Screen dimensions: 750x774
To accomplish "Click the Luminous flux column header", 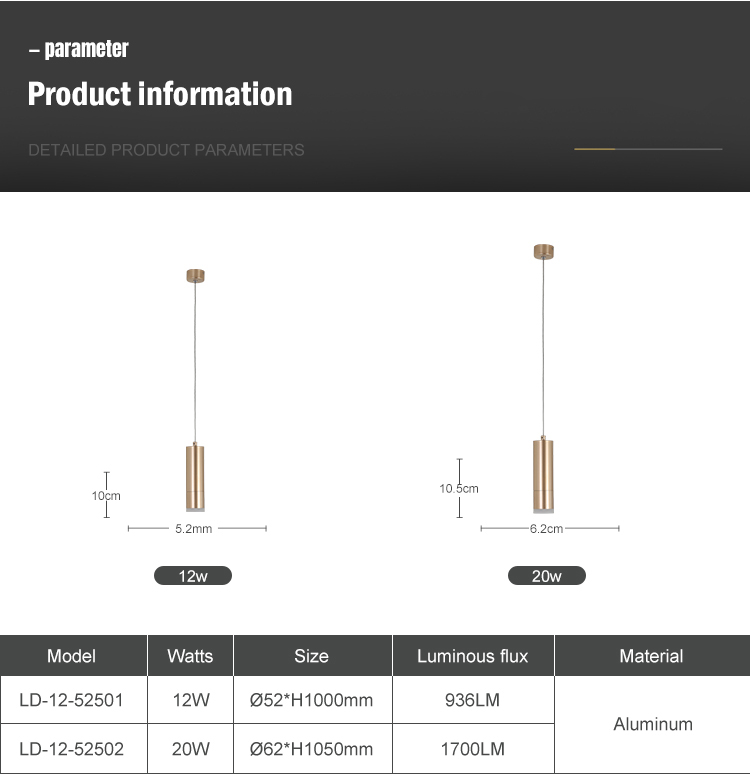I will (x=472, y=656).
